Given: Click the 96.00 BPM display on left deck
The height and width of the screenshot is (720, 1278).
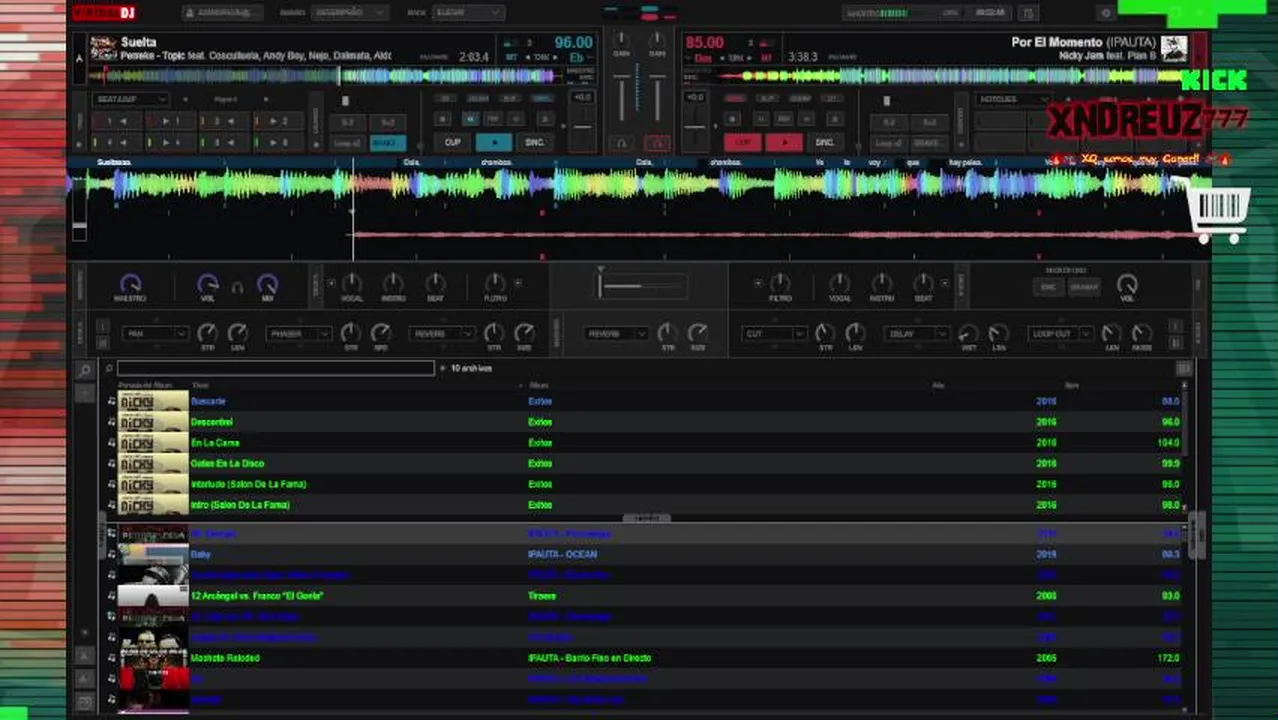Looking at the screenshot, I should 574,43.
